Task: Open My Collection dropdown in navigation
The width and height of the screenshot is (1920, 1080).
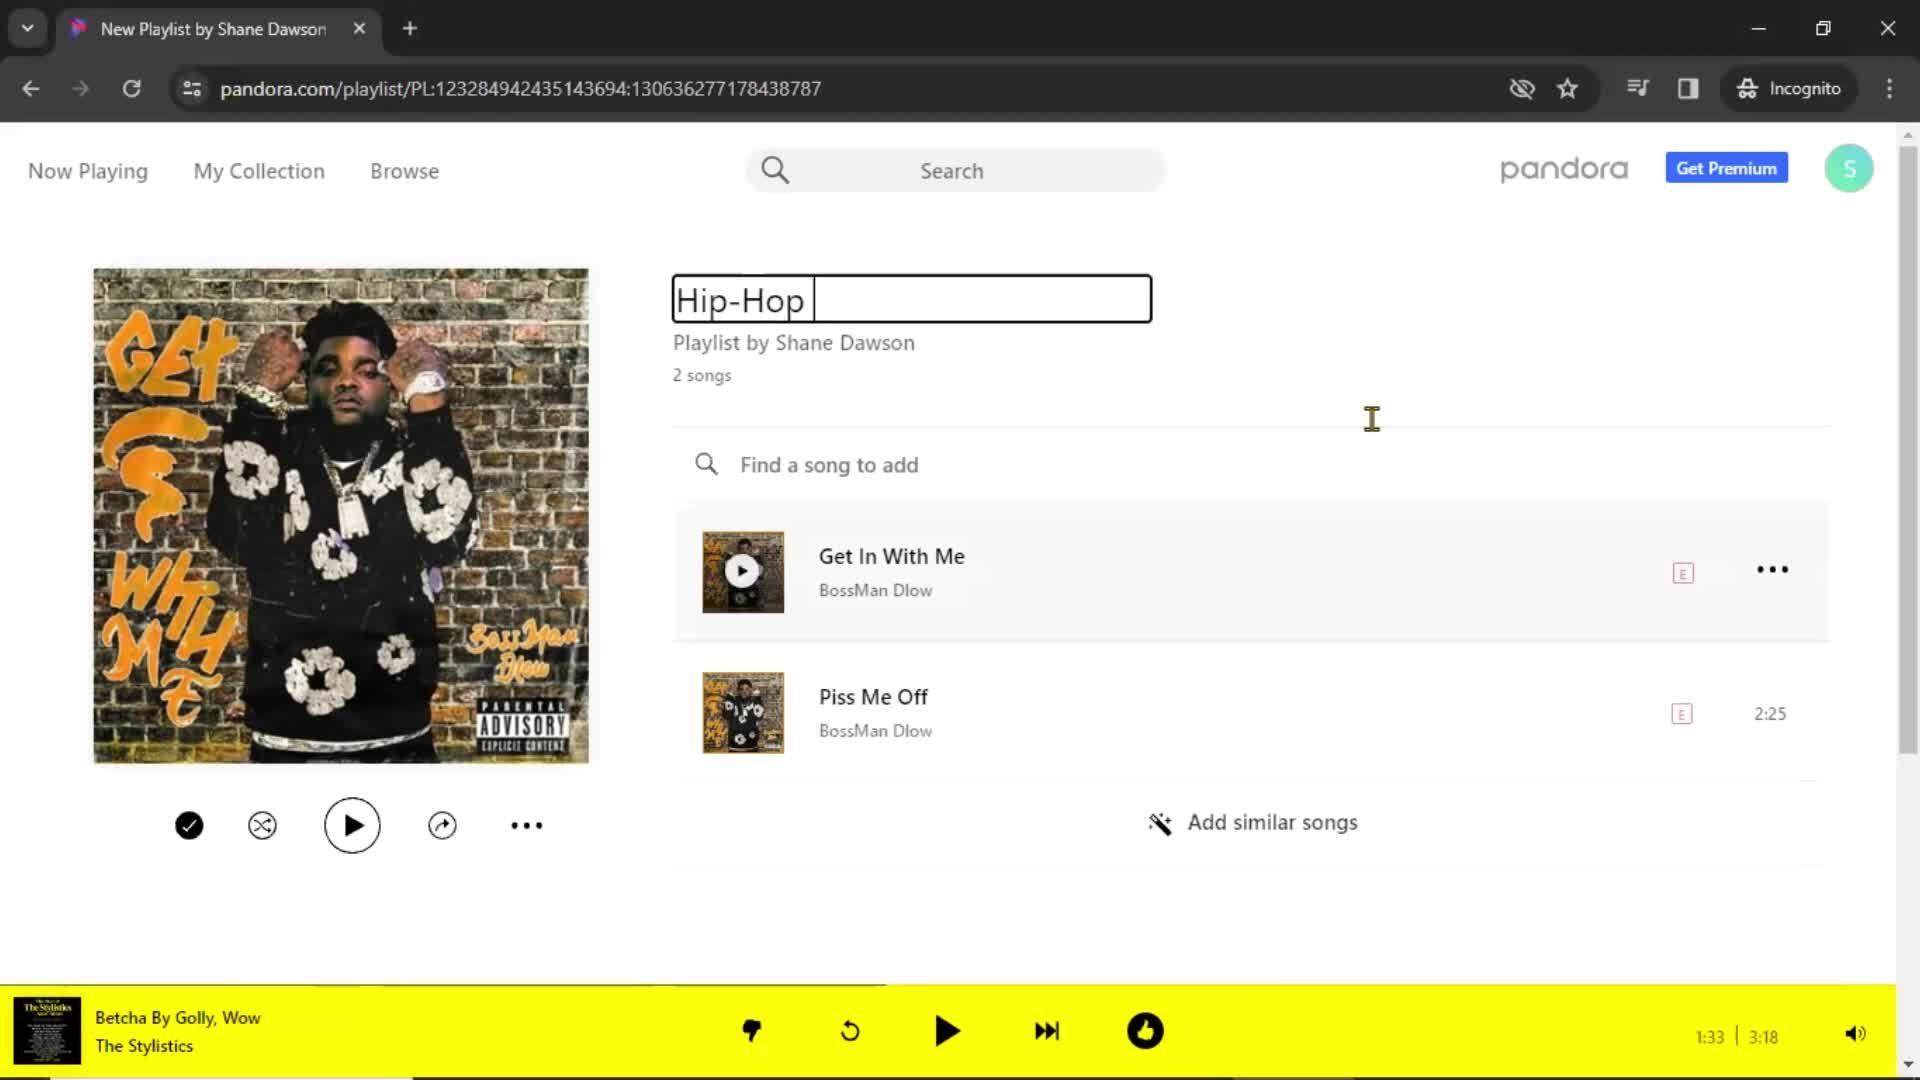Action: click(x=258, y=169)
